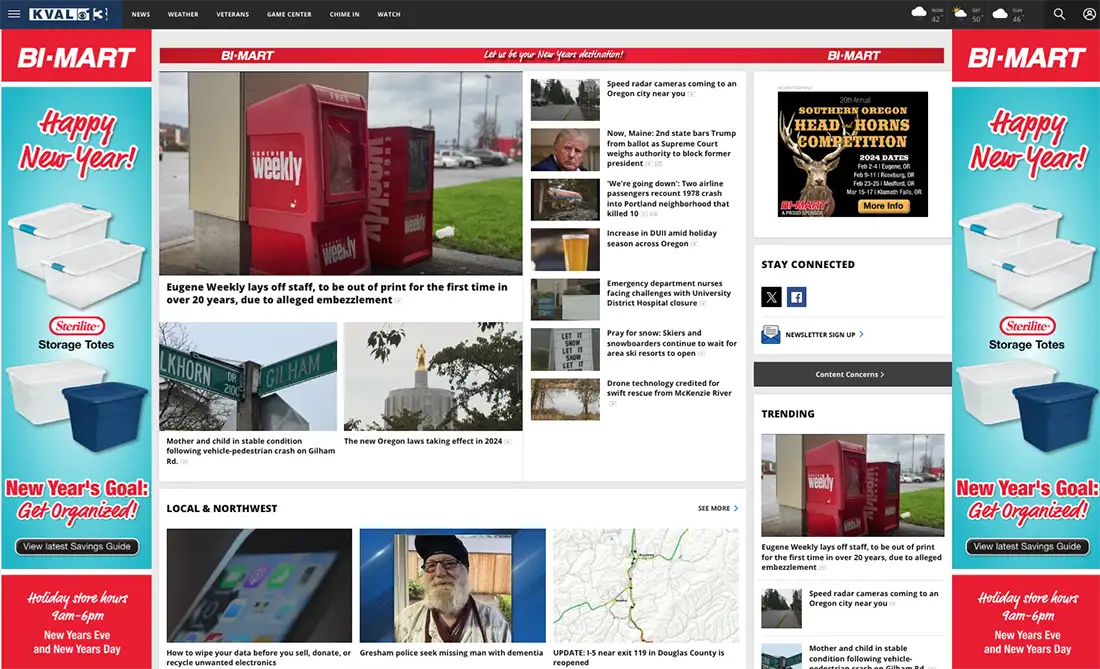The image size is (1100, 669).
Task: Click the KVAL 13 logo
Action: click(x=68, y=14)
